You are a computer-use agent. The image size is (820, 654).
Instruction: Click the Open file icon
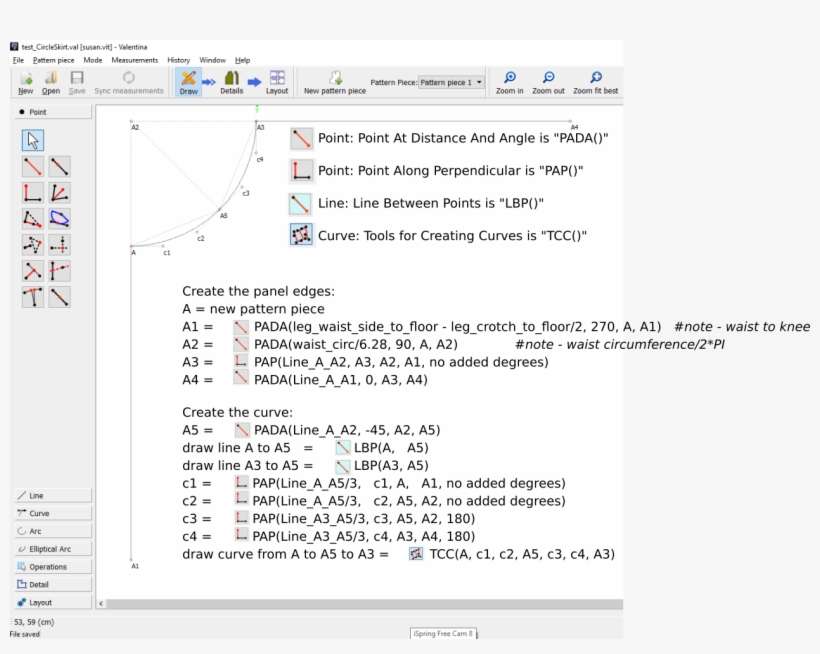pos(50,82)
